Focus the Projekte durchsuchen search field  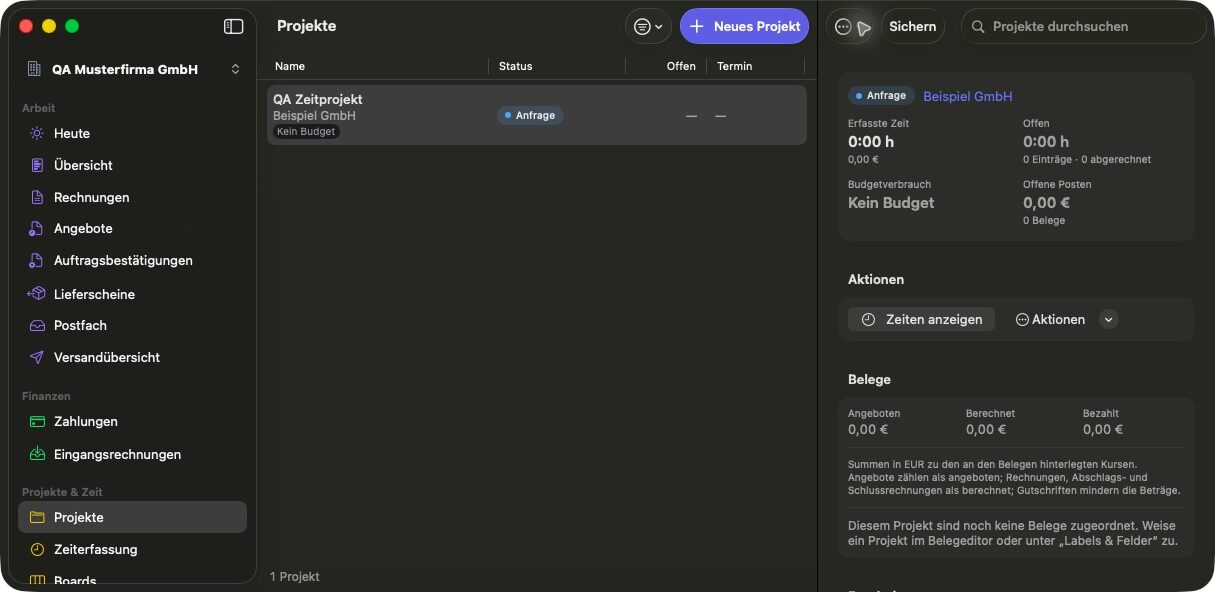click(1084, 26)
